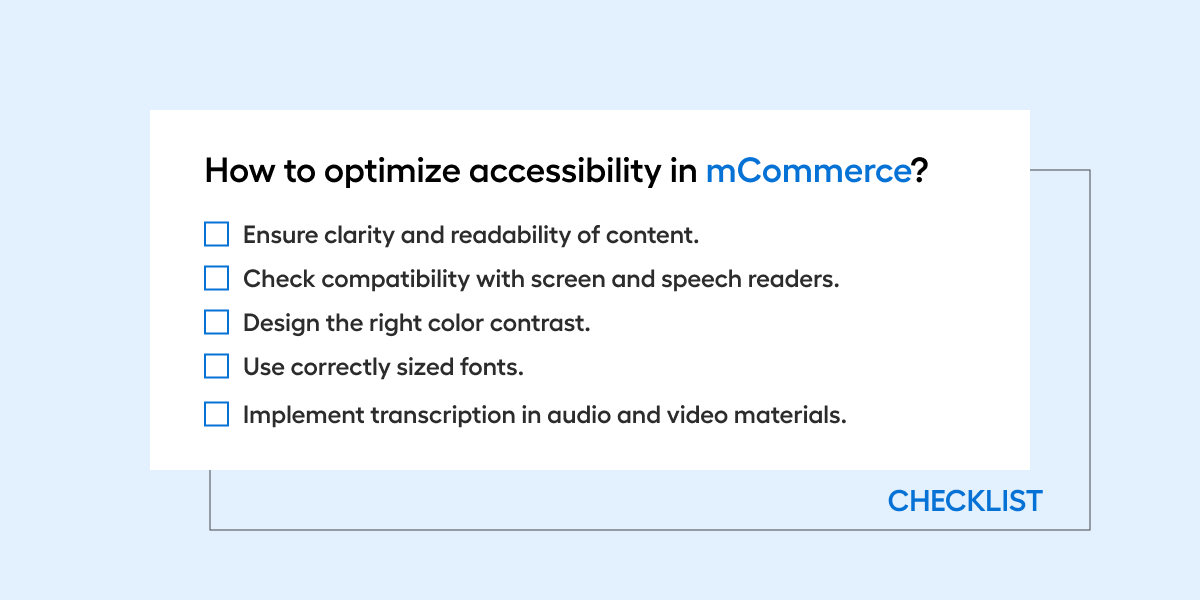This screenshot has height=600, width=1200.
Task: Click 'Design the right color contrast' item
Action: [417, 324]
